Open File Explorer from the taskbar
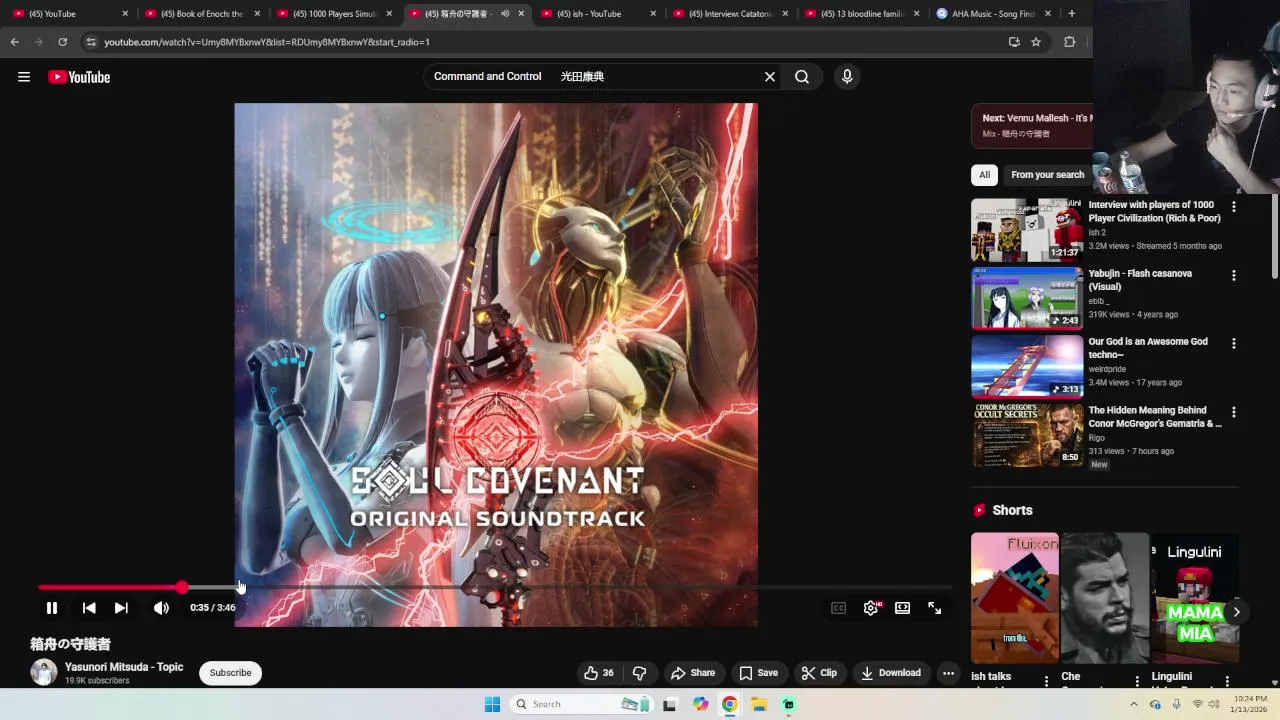The width and height of the screenshot is (1280, 720). (x=759, y=704)
